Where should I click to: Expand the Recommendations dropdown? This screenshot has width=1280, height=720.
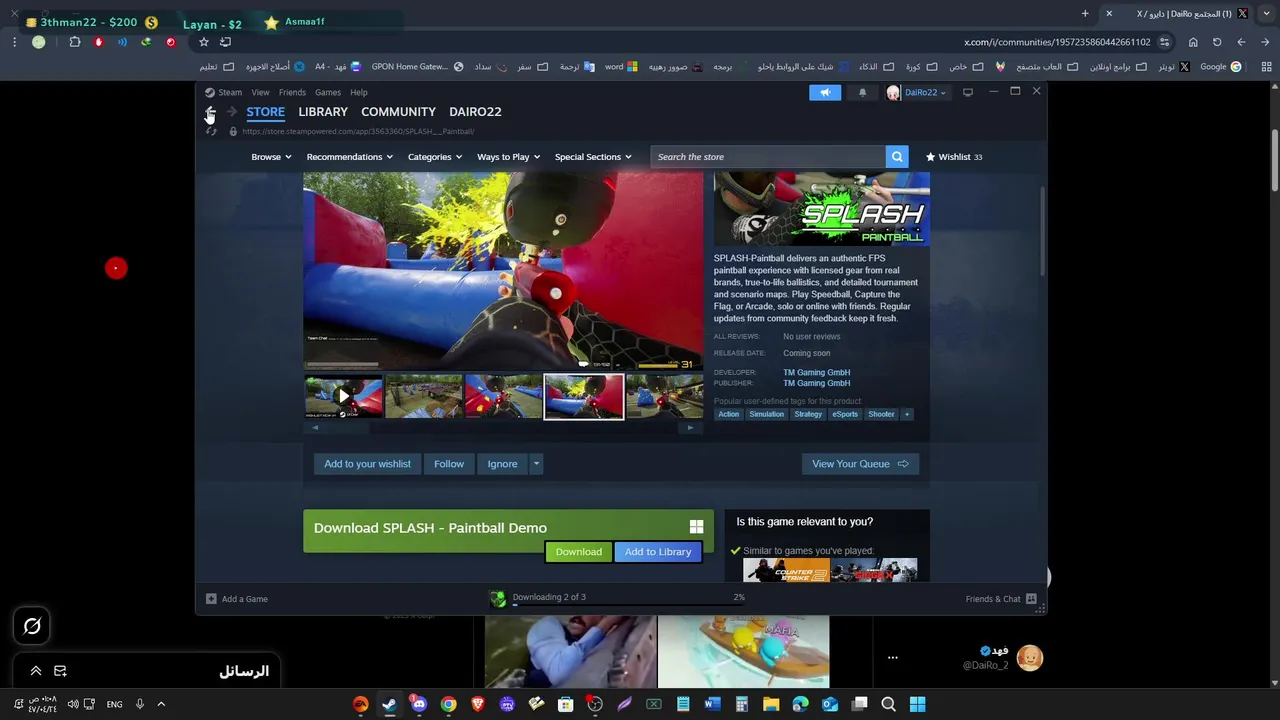[x=349, y=157]
